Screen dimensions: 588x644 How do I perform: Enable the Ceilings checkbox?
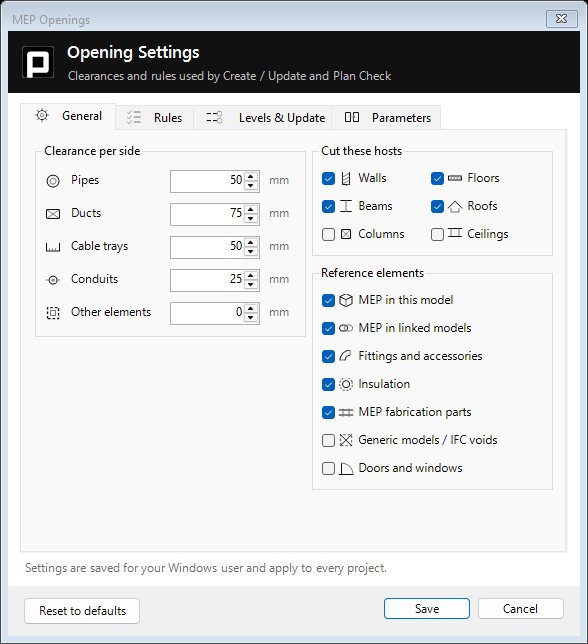coord(437,235)
